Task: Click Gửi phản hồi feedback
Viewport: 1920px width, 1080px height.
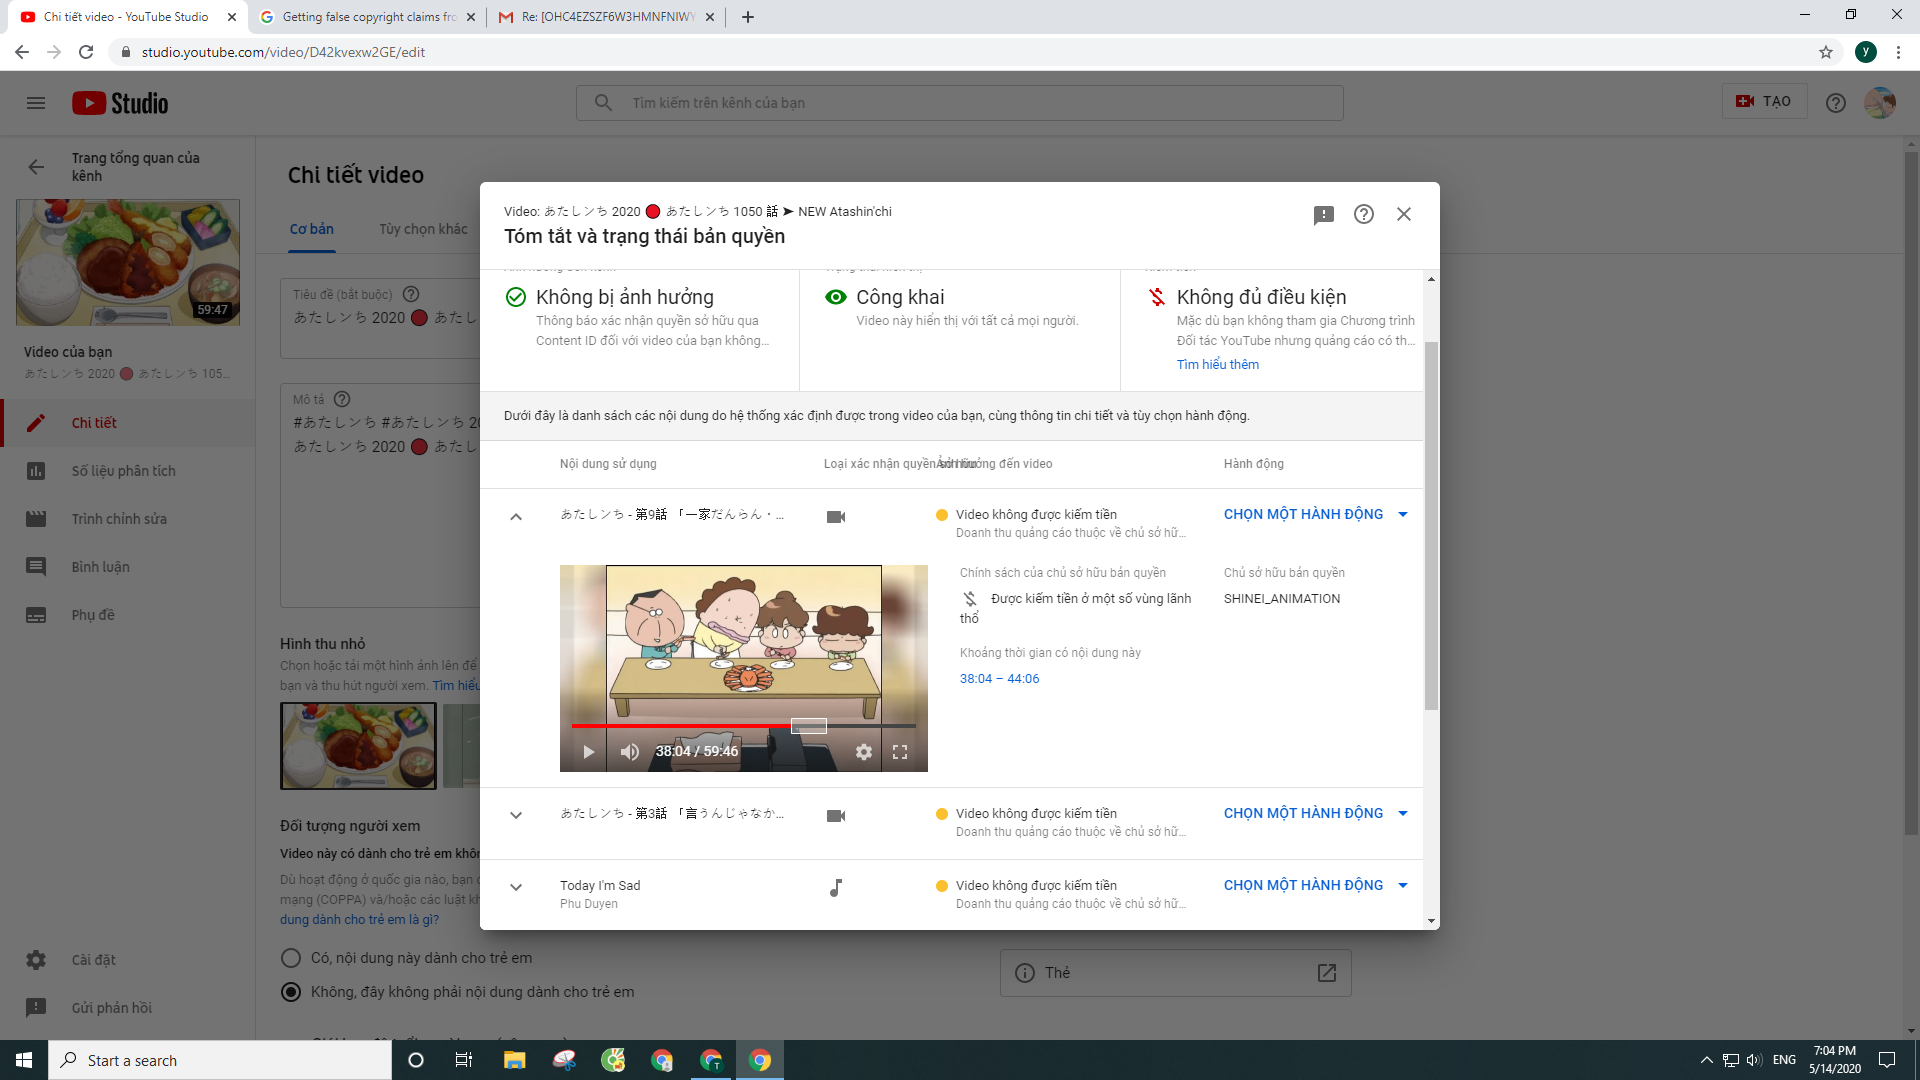Action: pos(128,1008)
